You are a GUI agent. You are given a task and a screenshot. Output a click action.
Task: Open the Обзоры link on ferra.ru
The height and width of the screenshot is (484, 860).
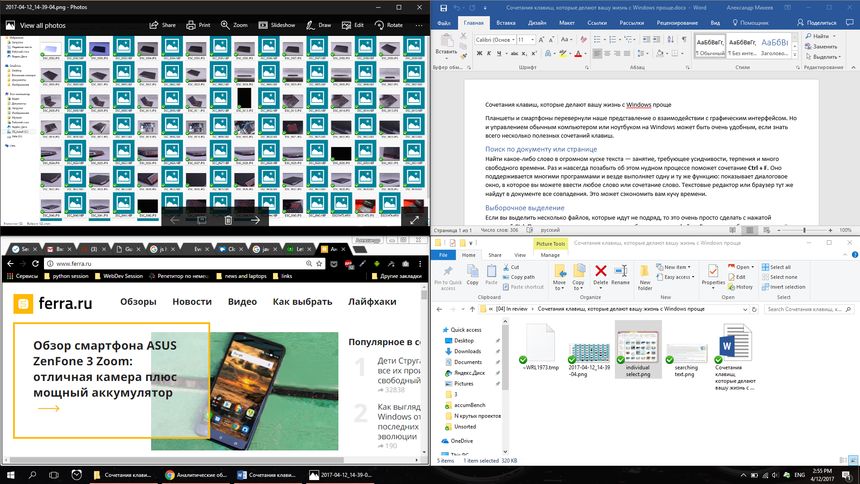pyautogui.click(x=138, y=302)
